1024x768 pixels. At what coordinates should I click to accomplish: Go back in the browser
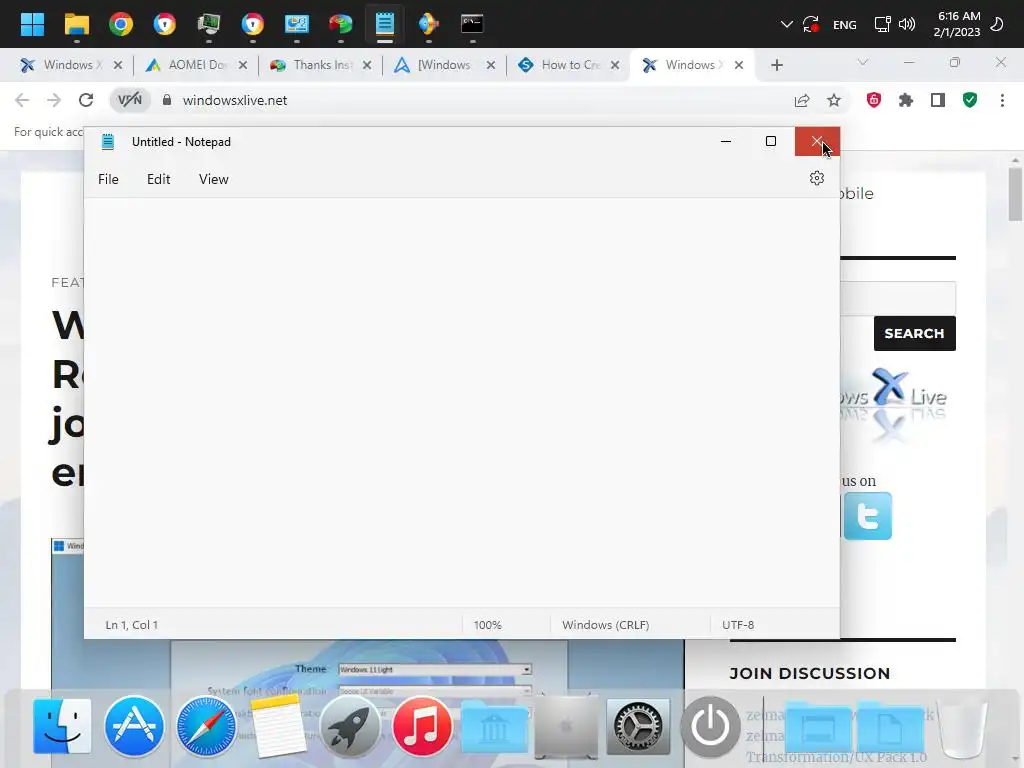[22, 100]
